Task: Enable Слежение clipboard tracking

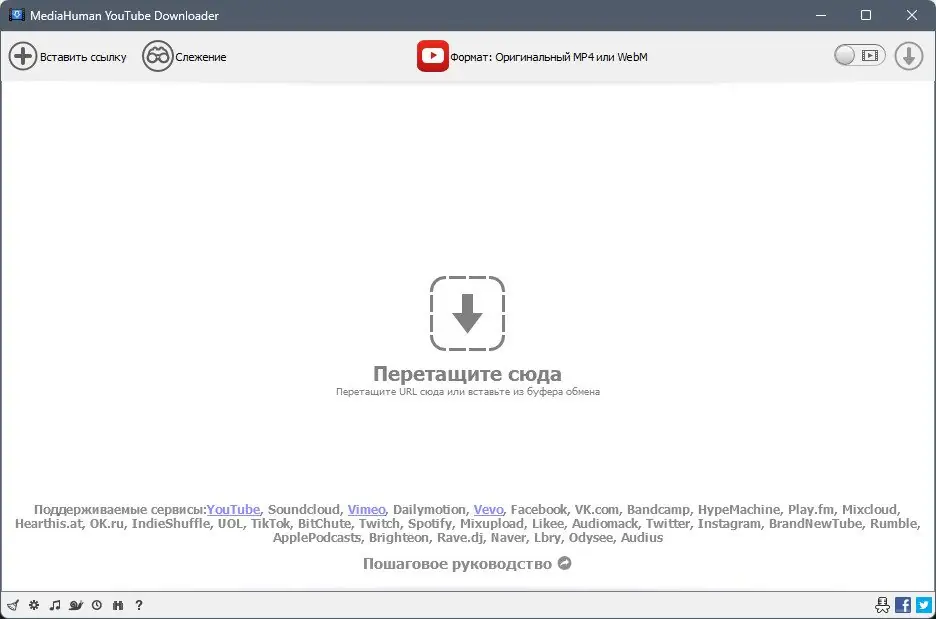Action: pyautogui.click(x=185, y=57)
